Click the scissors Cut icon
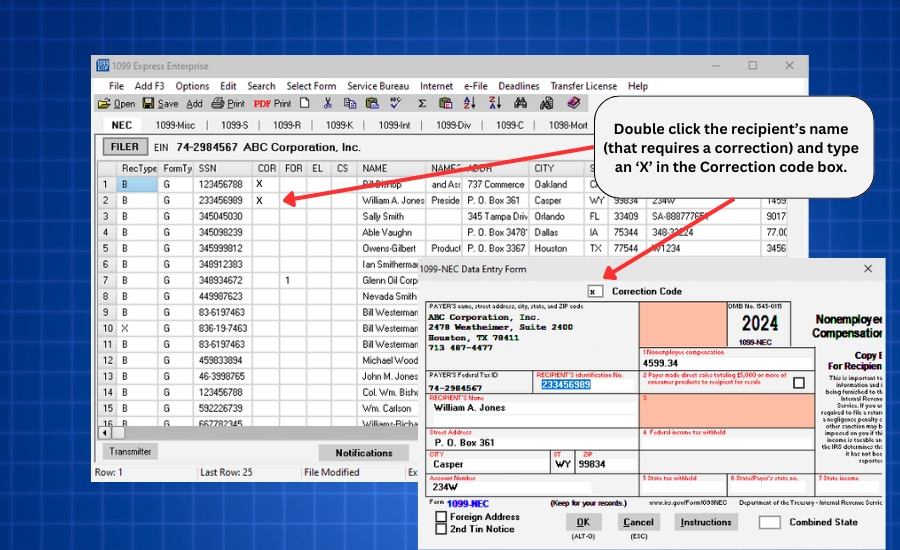 tap(327, 103)
